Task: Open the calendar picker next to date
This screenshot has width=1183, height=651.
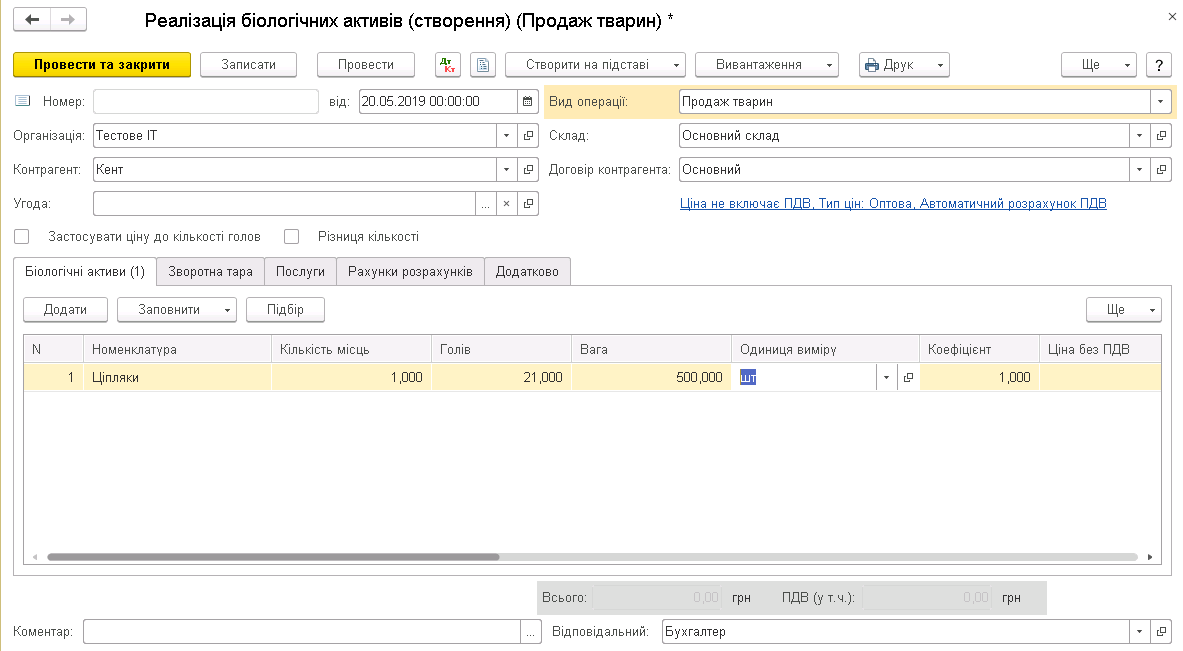Action: (x=527, y=101)
